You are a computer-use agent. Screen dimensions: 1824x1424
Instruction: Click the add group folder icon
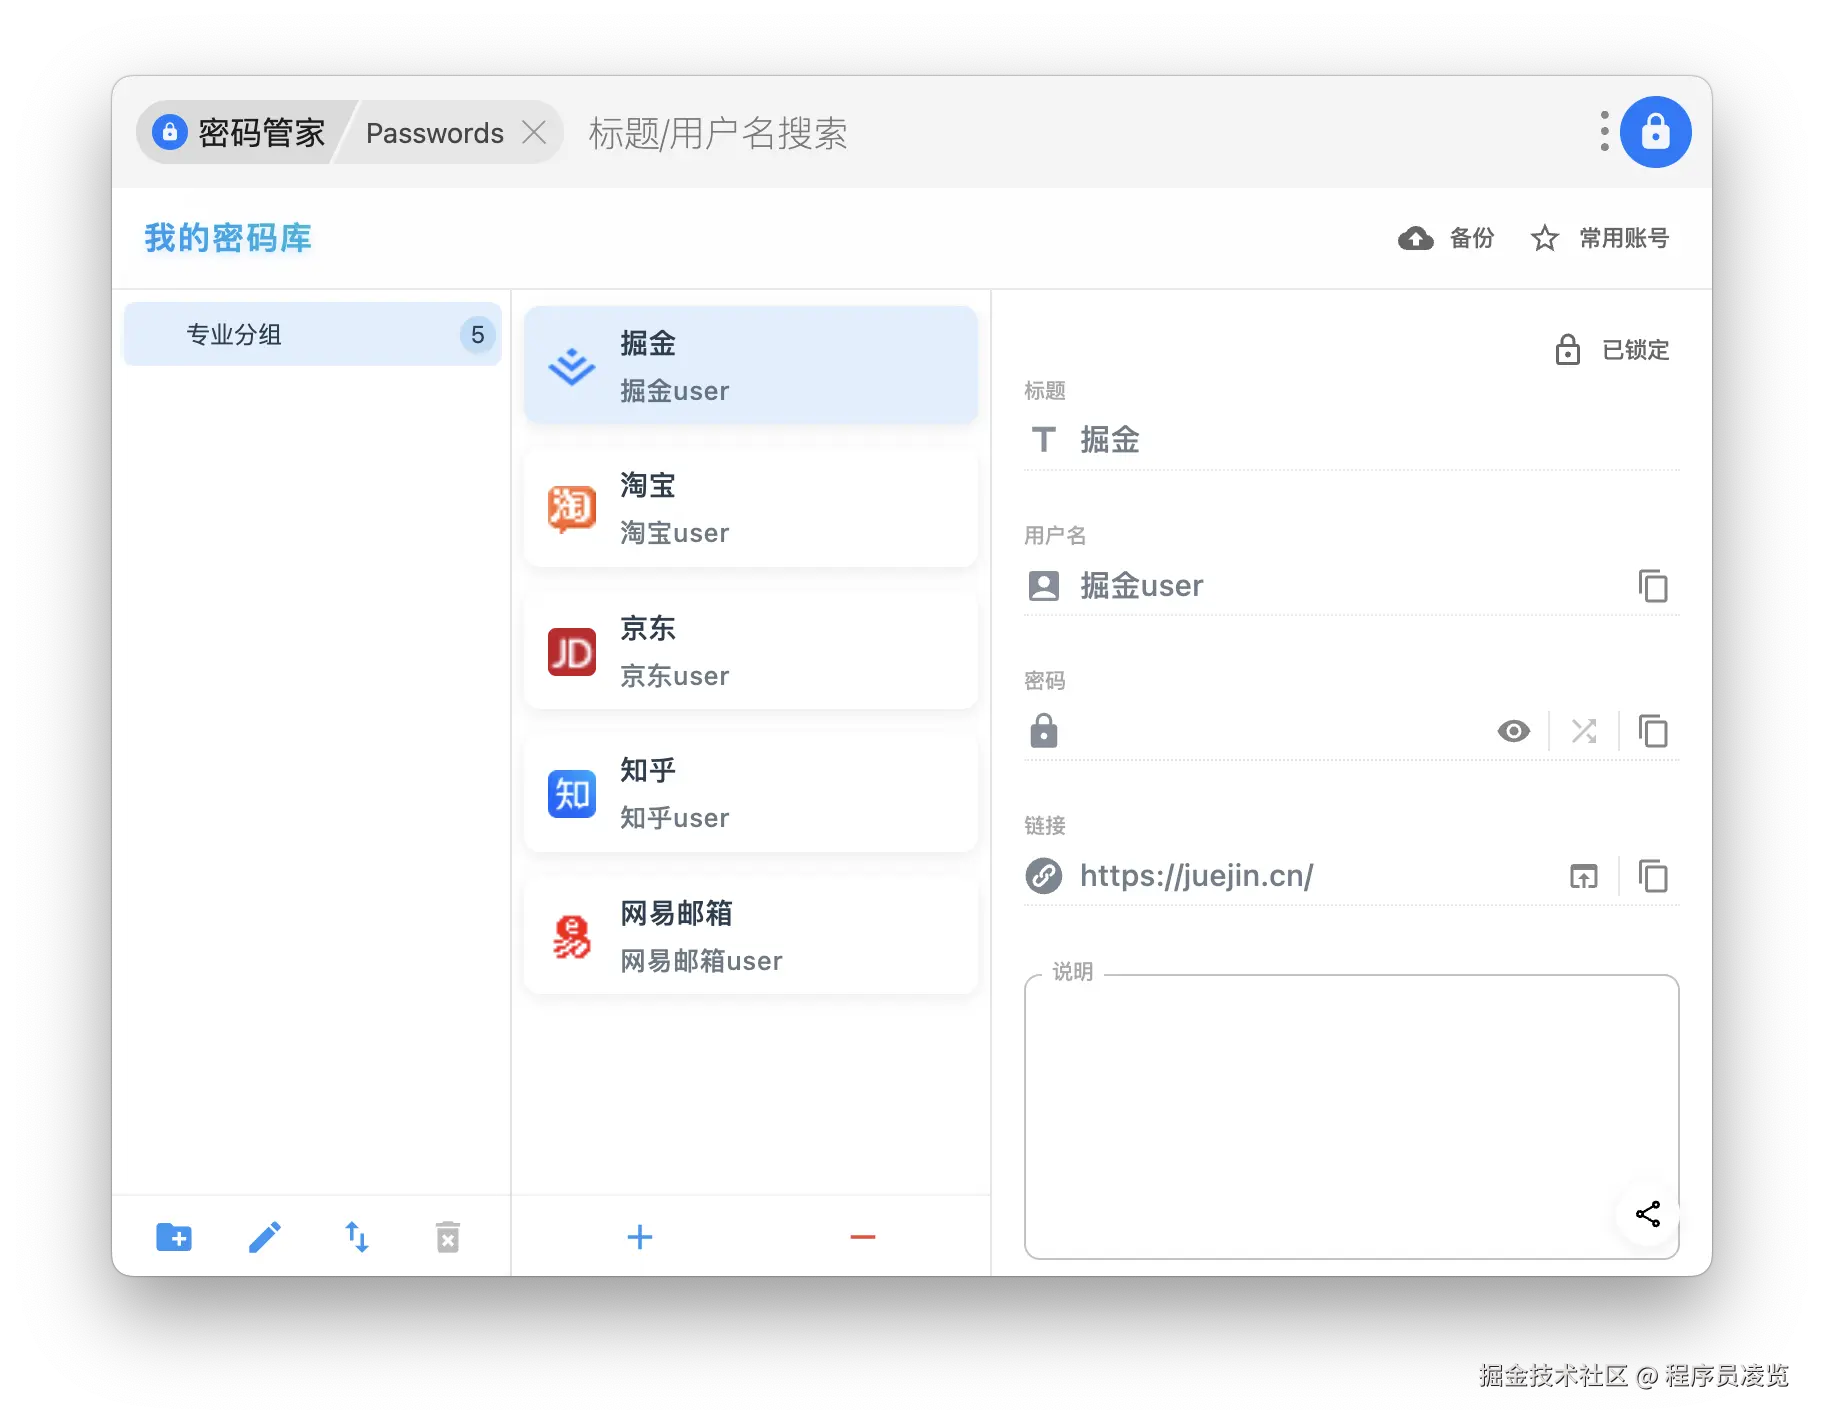coord(174,1237)
